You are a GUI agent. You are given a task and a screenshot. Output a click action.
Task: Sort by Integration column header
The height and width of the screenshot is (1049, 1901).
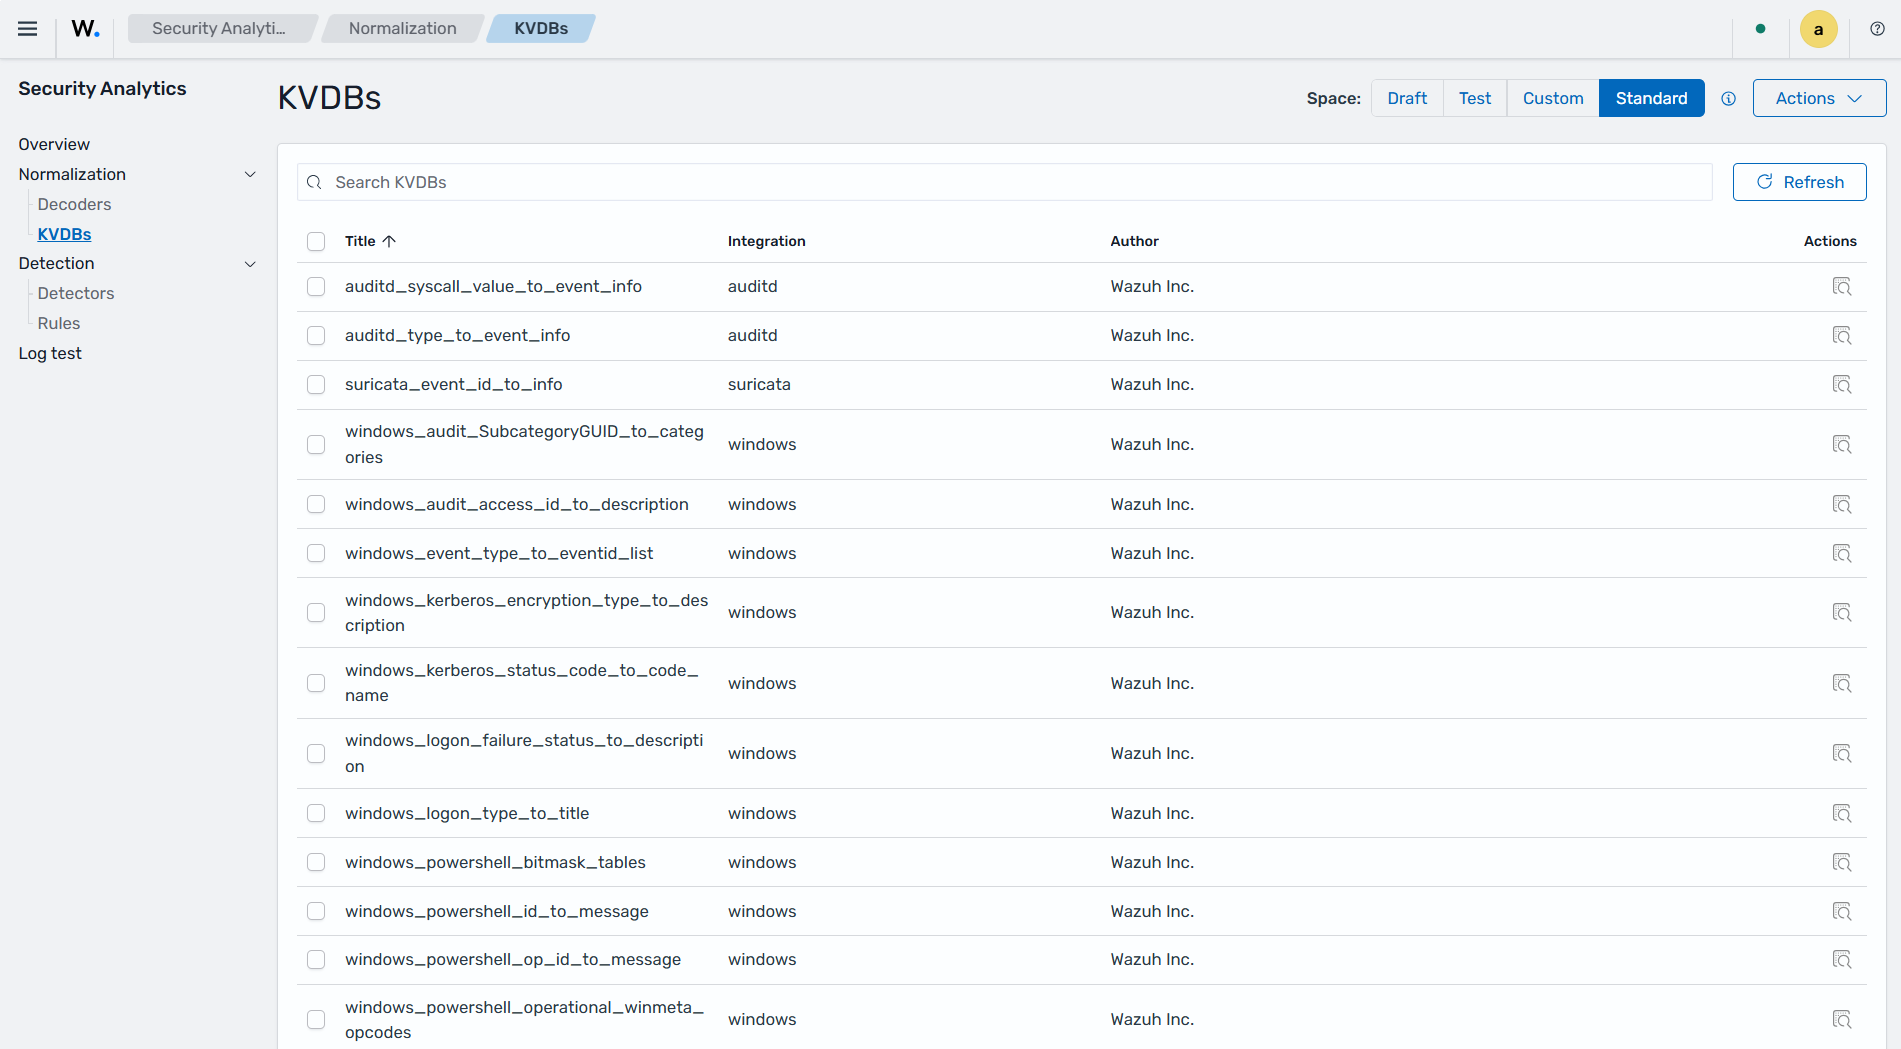[766, 241]
